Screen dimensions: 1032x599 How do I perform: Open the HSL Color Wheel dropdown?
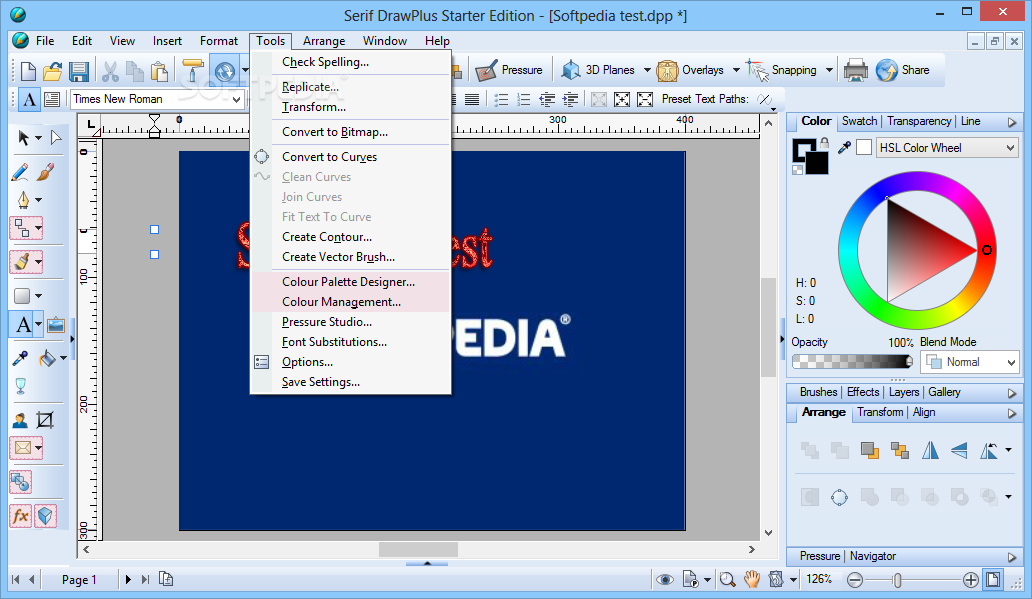pyautogui.click(x=1010, y=148)
